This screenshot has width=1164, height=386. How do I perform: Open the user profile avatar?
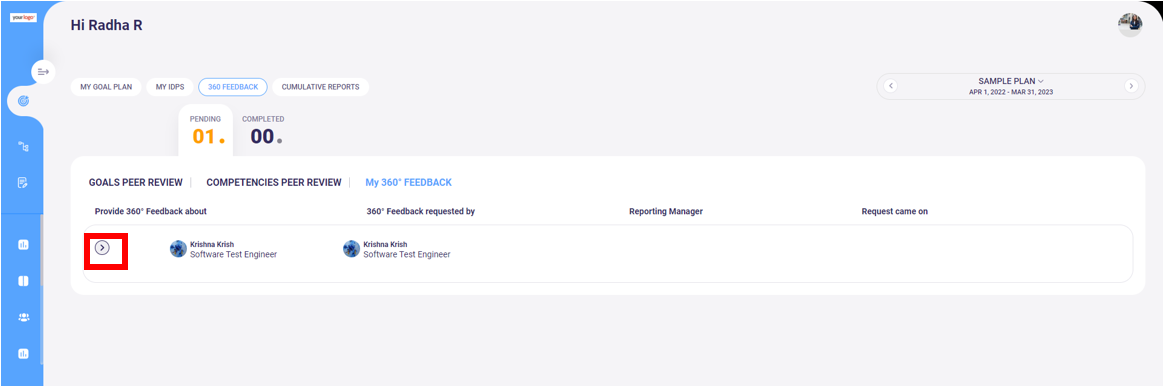coord(1130,25)
